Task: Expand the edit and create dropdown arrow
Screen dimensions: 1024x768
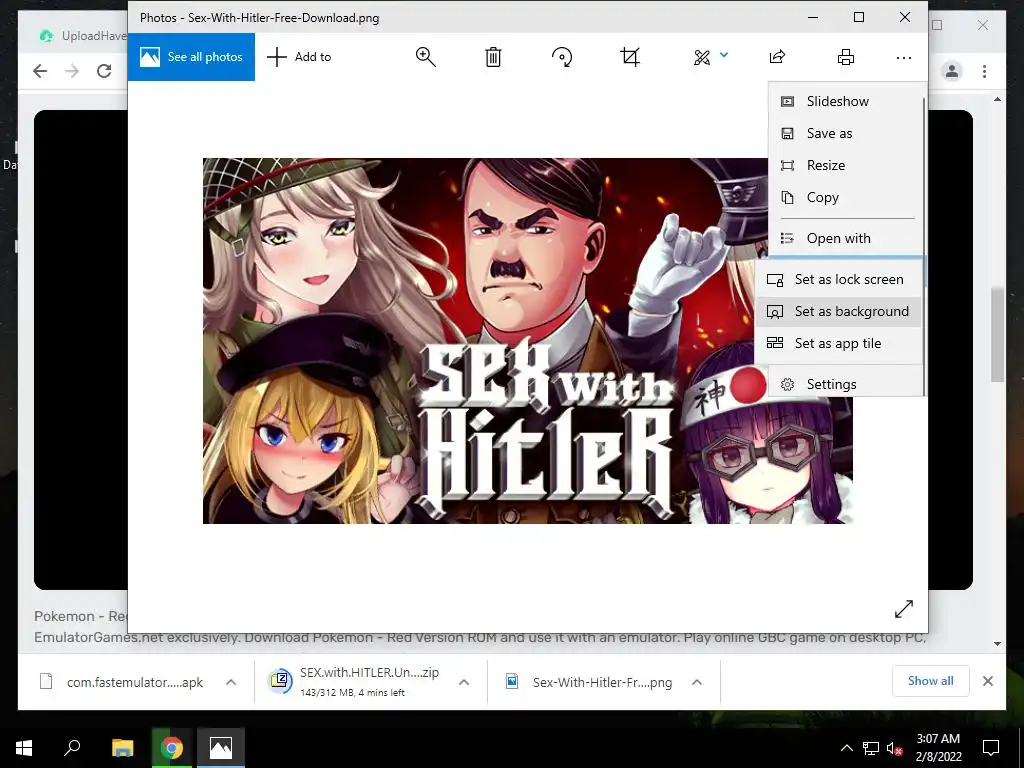Action: click(724, 55)
